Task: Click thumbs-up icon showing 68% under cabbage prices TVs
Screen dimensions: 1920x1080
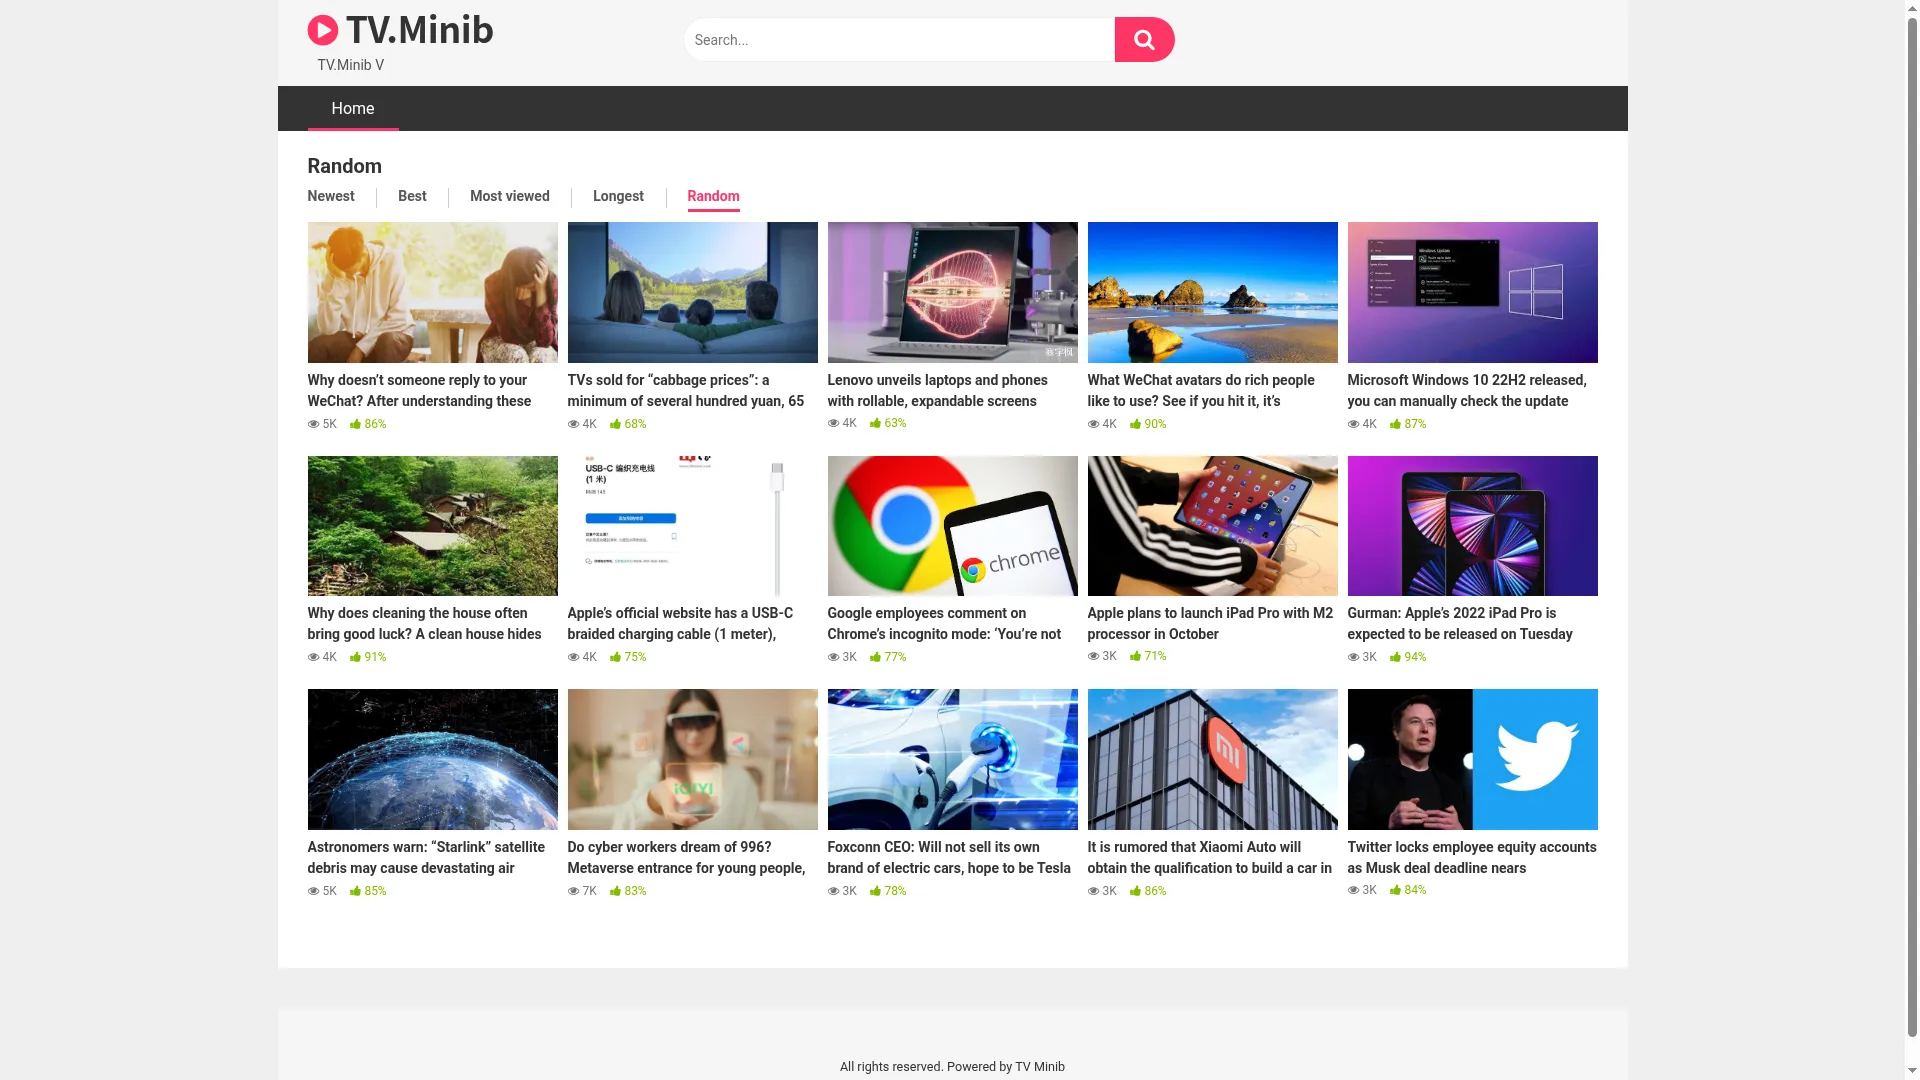Action: tap(615, 424)
